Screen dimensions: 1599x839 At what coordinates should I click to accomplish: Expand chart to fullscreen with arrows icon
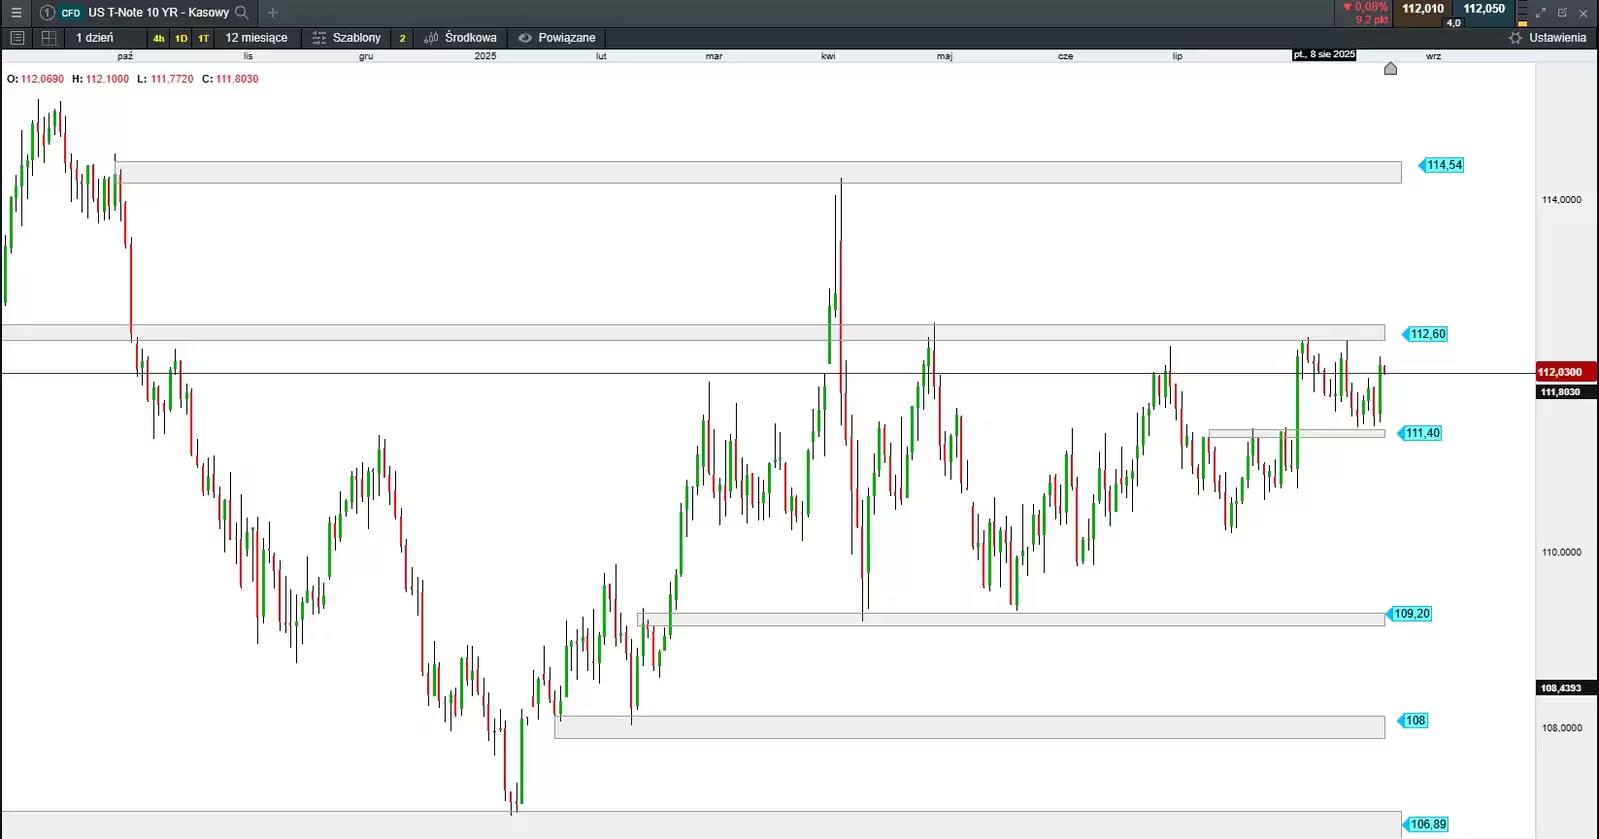click(x=1541, y=13)
